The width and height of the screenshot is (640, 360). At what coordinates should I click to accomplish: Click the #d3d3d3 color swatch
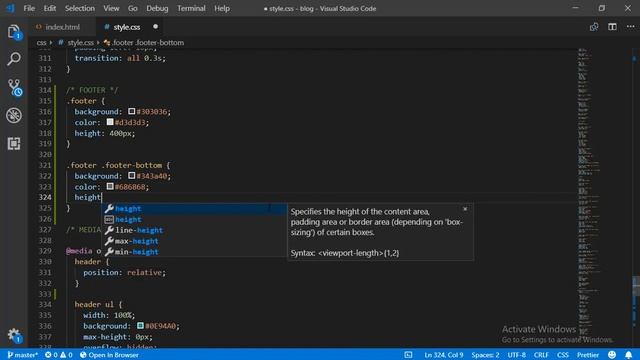click(x=110, y=122)
